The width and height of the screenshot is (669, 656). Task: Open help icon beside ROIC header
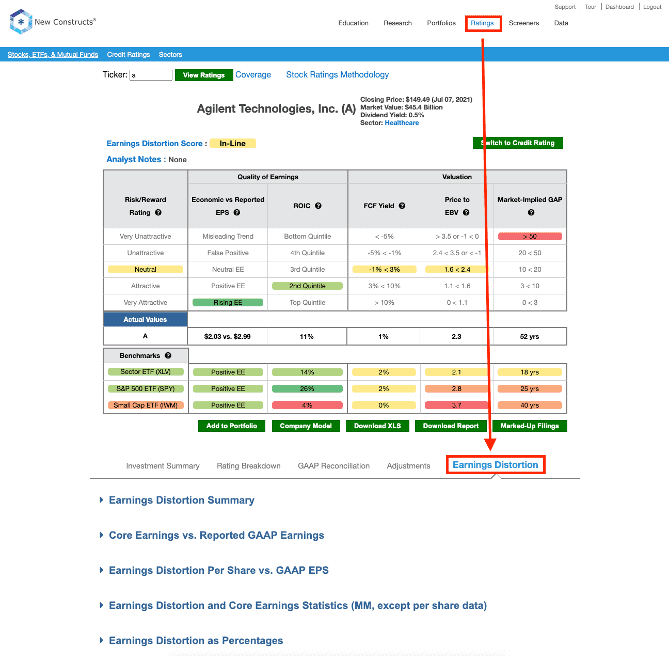(x=318, y=206)
